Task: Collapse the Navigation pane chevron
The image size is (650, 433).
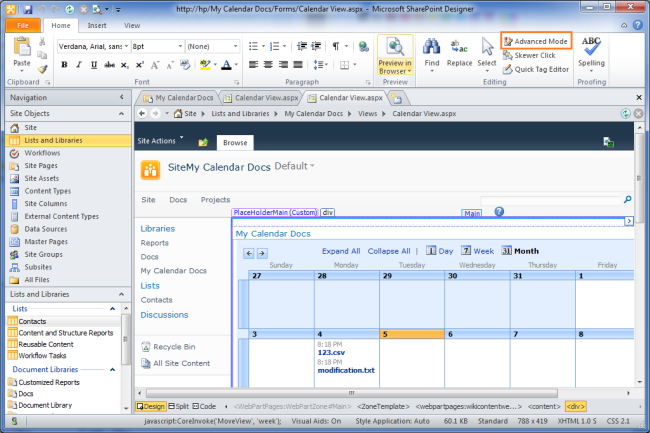Action: coord(121,97)
